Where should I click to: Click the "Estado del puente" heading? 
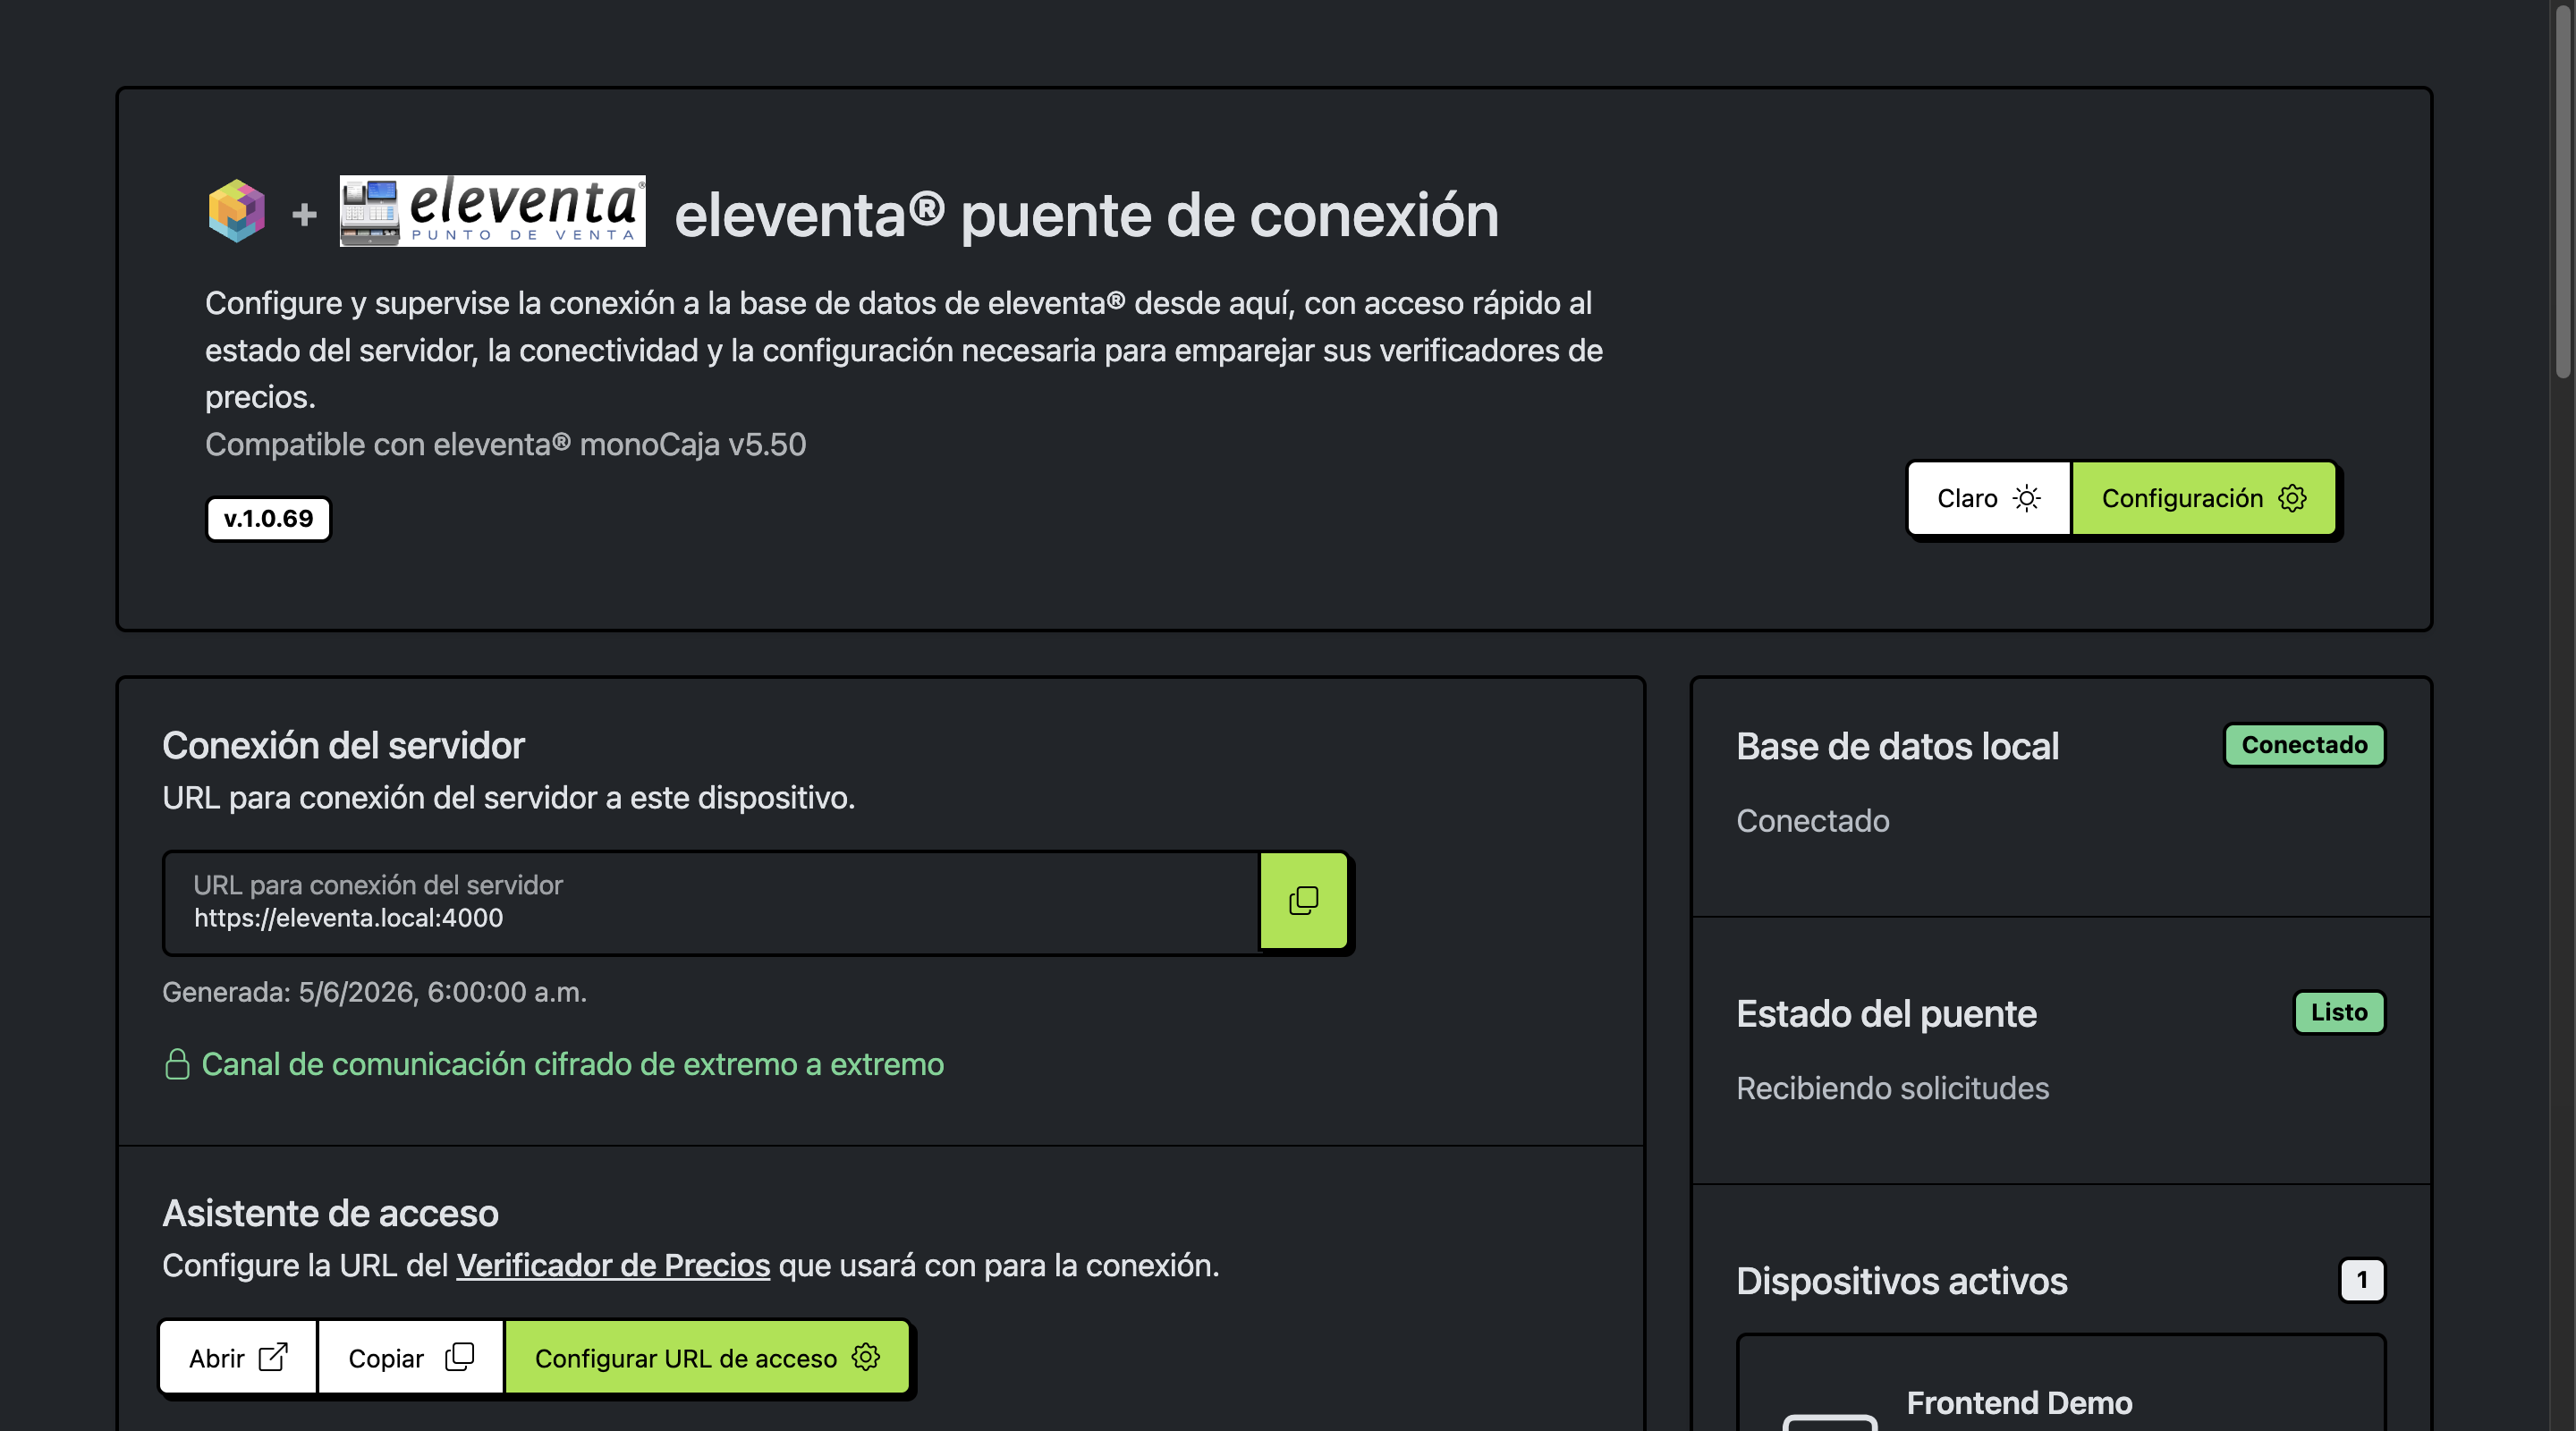coord(1886,1014)
